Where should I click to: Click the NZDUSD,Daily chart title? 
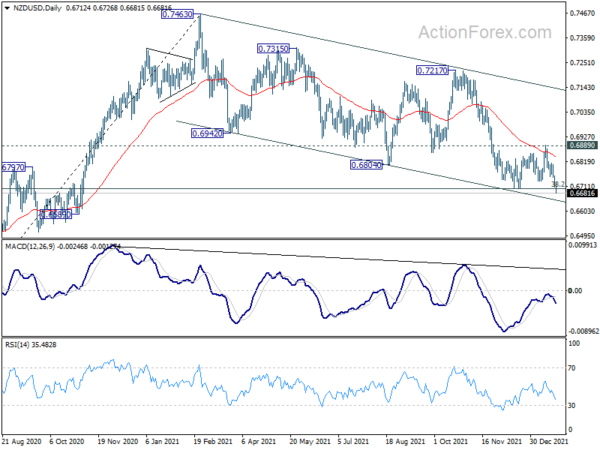[x=35, y=9]
